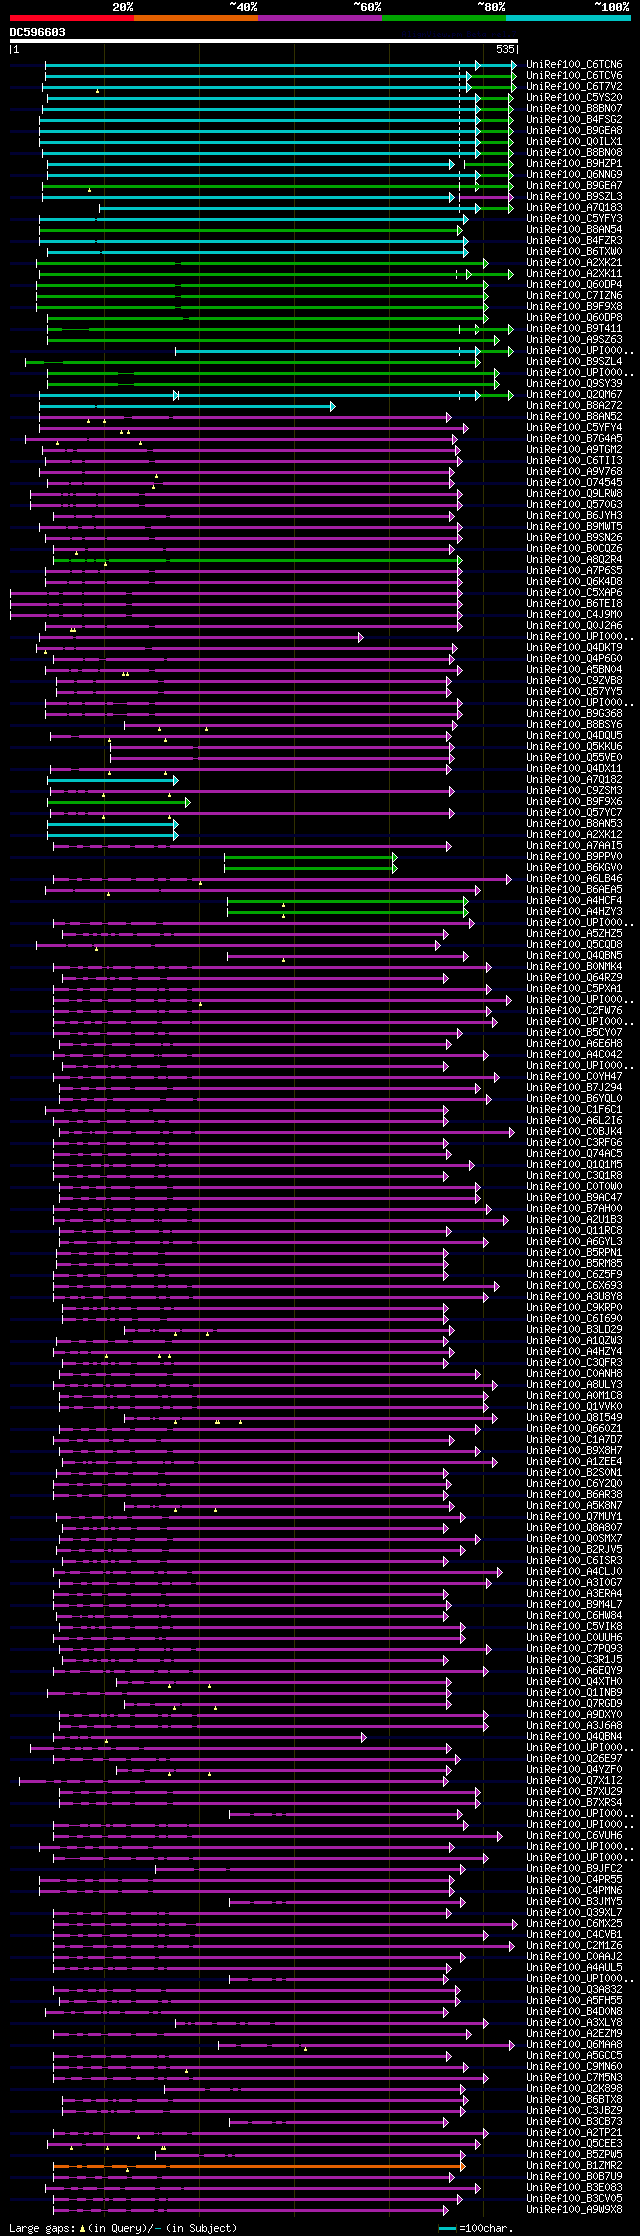Open hit UniRef100_C5YS20
Image resolution: width=640 pixels, height=2236 pixels.
tap(574, 98)
